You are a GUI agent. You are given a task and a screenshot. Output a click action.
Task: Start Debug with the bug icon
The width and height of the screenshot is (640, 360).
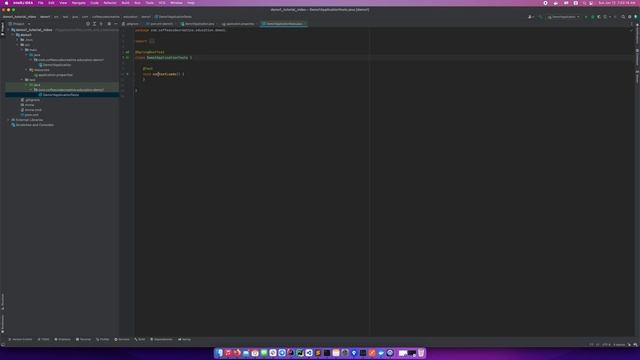(x=592, y=17)
